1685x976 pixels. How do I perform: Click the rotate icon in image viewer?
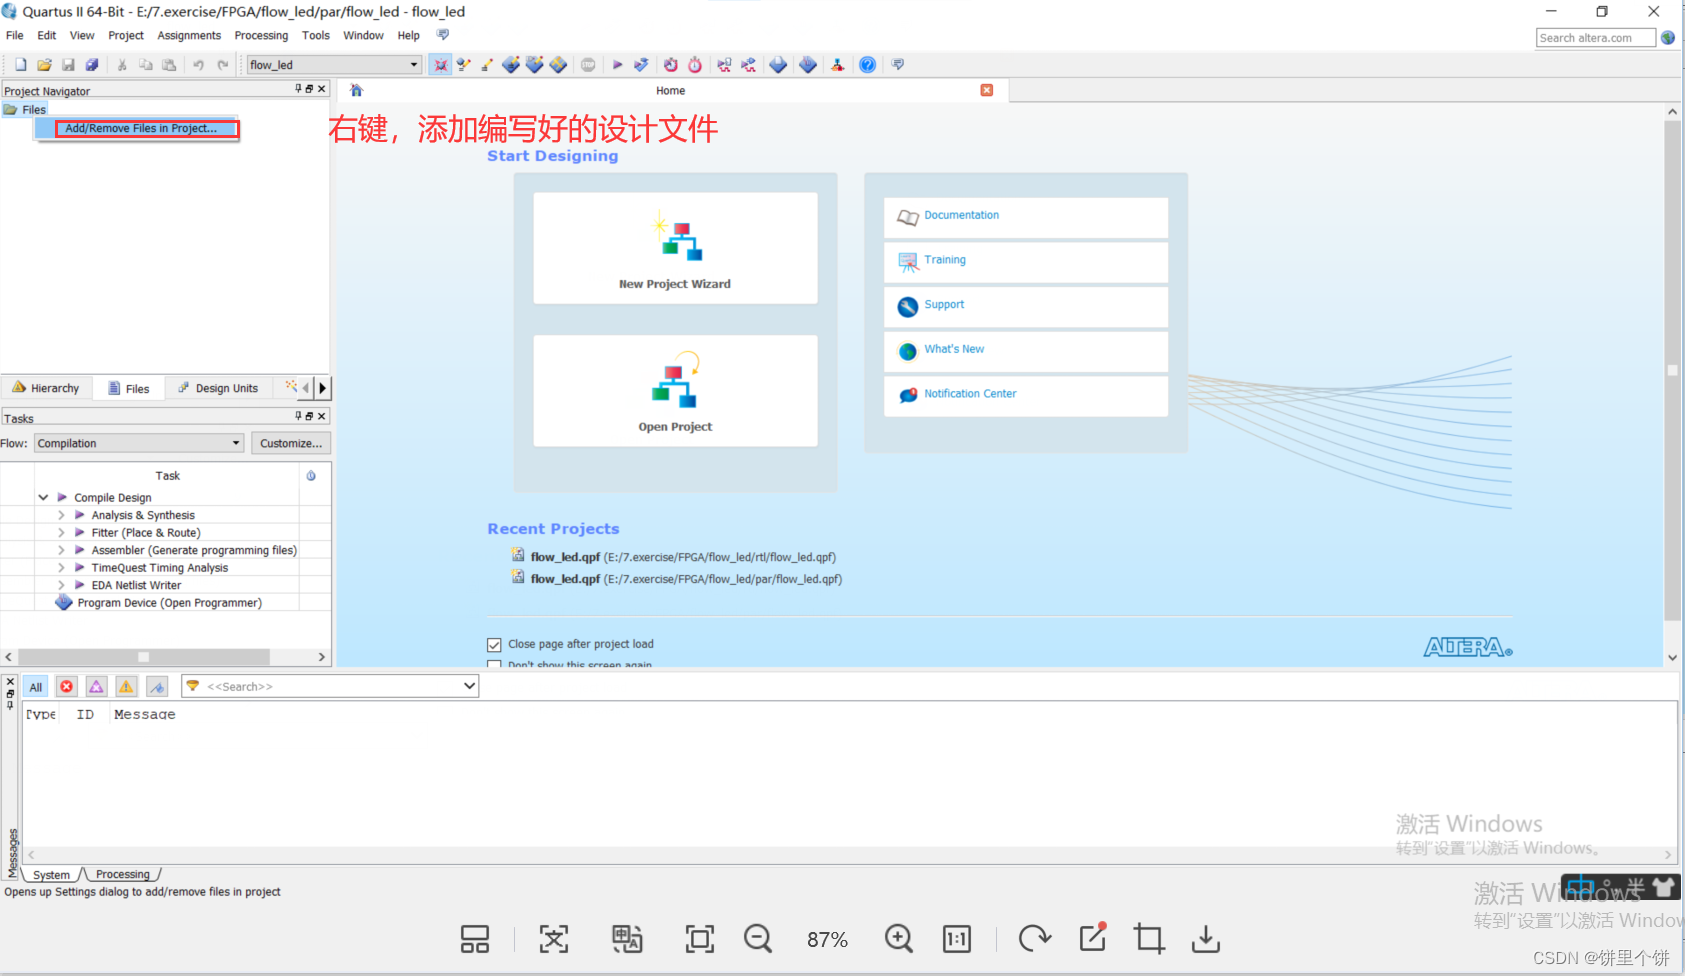[x=1035, y=939]
